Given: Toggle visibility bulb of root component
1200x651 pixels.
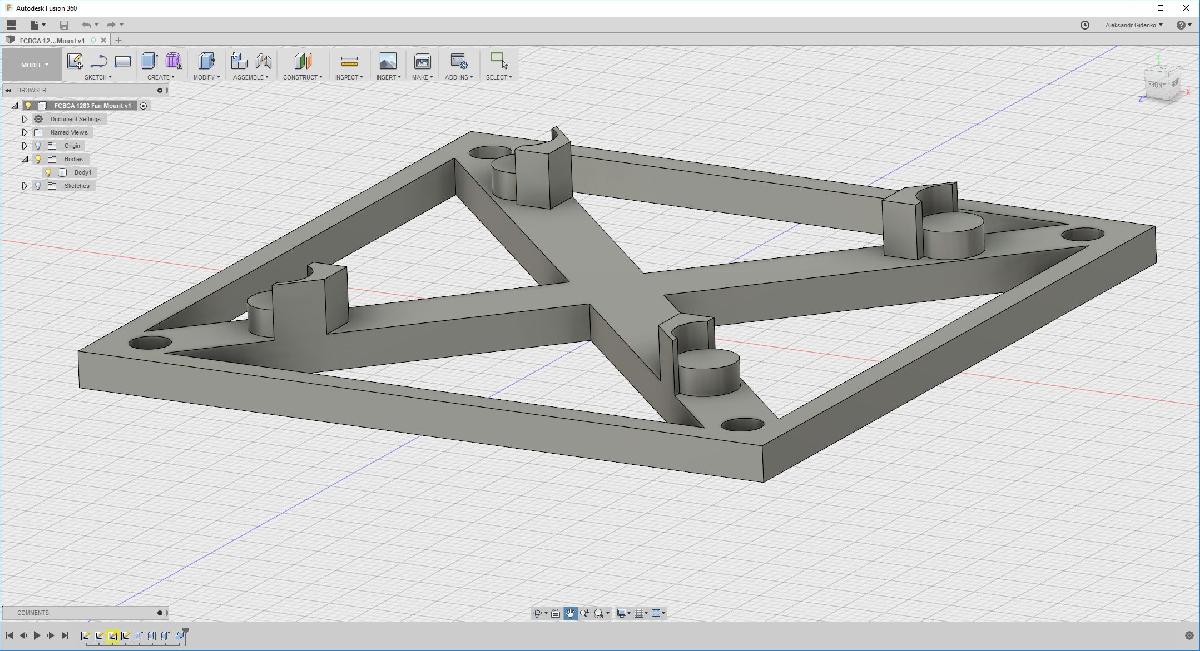Looking at the screenshot, I should pos(28,105).
